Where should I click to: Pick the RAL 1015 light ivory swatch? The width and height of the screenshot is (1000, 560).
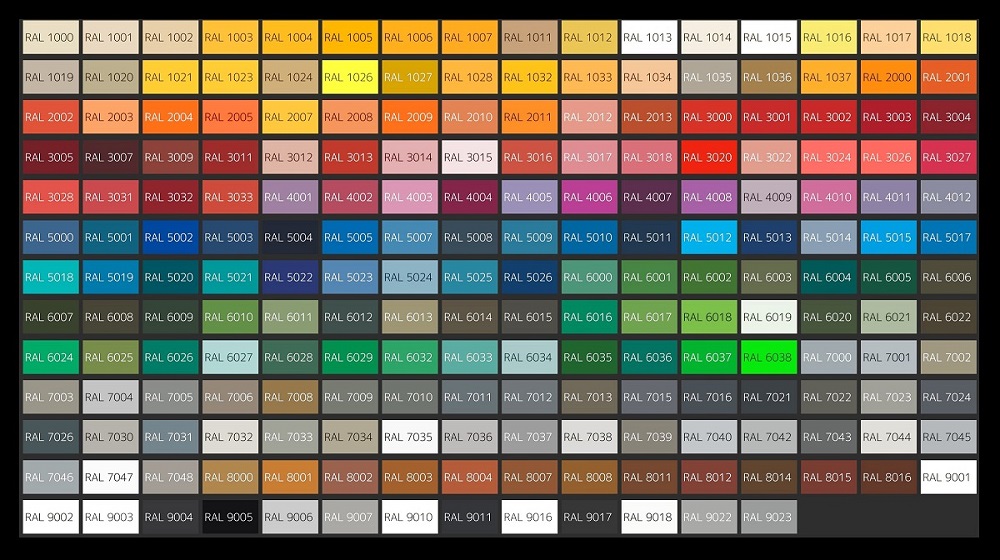click(768, 37)
